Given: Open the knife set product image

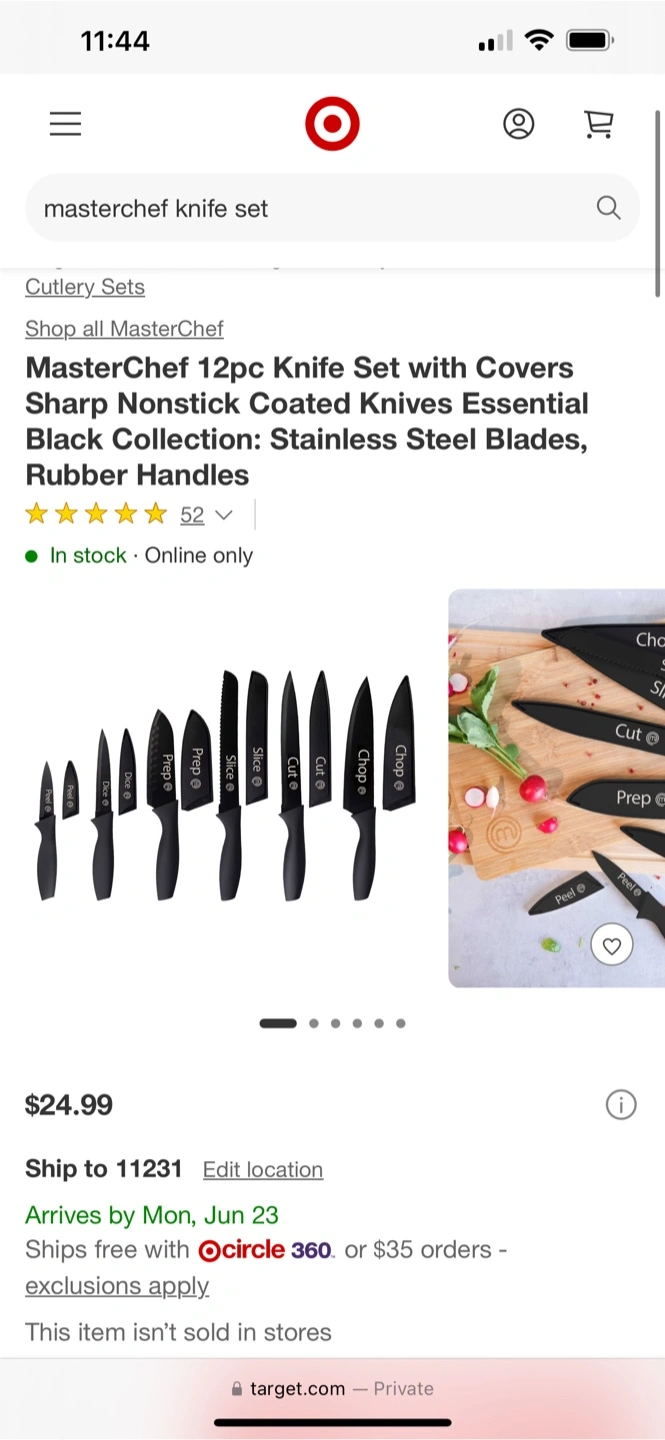Looking at the screenshot, I should (x=226, y=788).
